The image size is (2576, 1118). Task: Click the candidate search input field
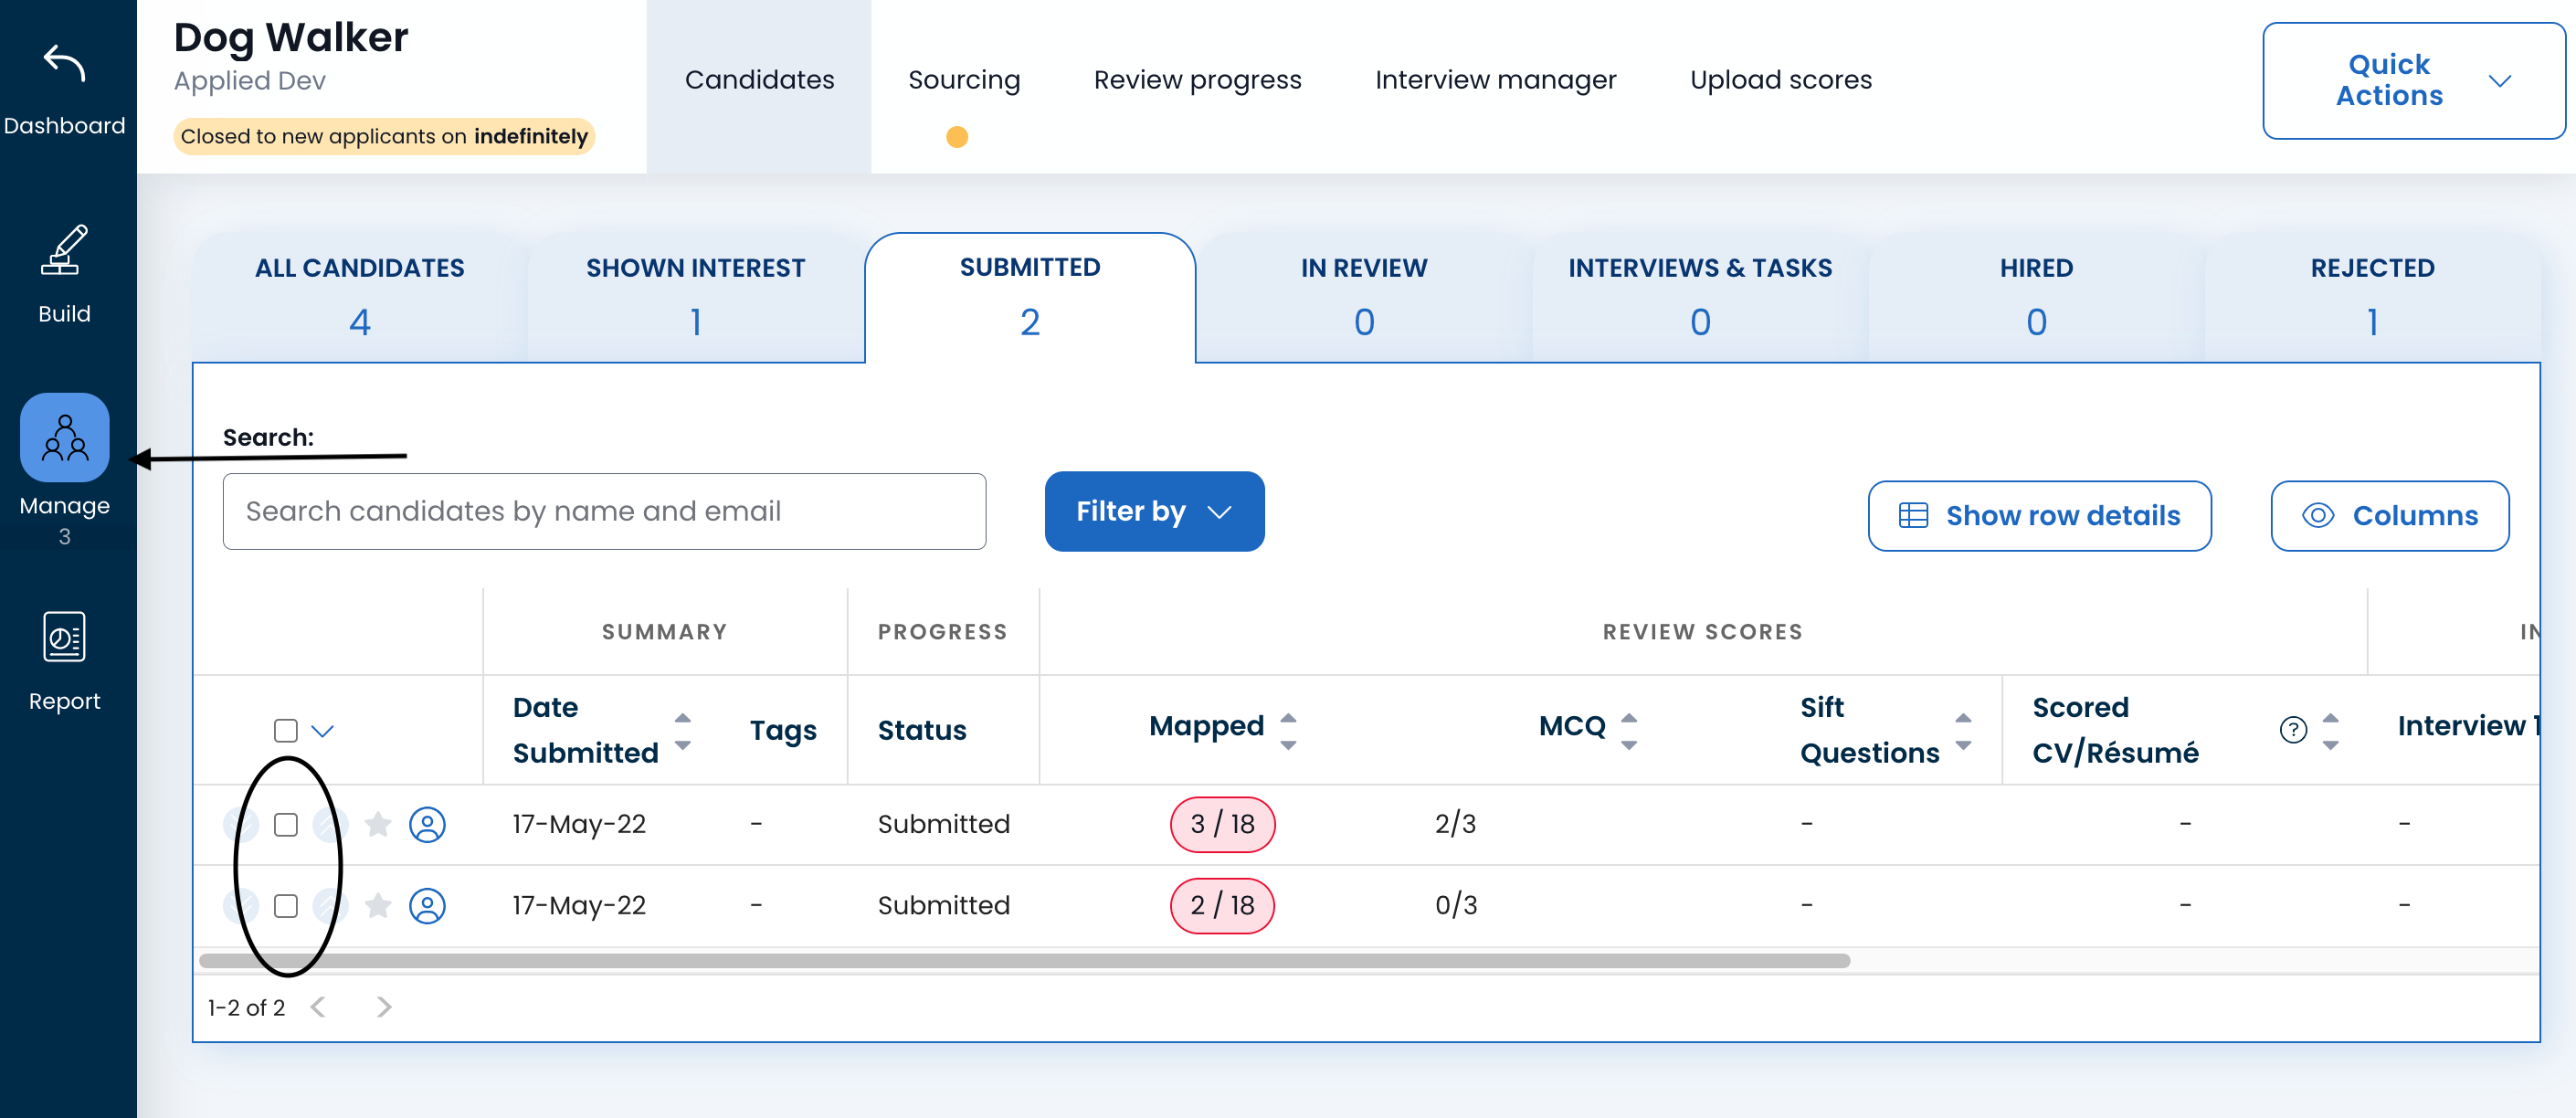click(x=604, y=511)
